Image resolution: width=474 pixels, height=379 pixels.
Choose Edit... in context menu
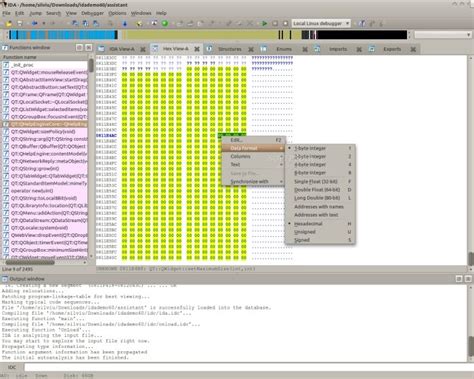coord(253,140)
